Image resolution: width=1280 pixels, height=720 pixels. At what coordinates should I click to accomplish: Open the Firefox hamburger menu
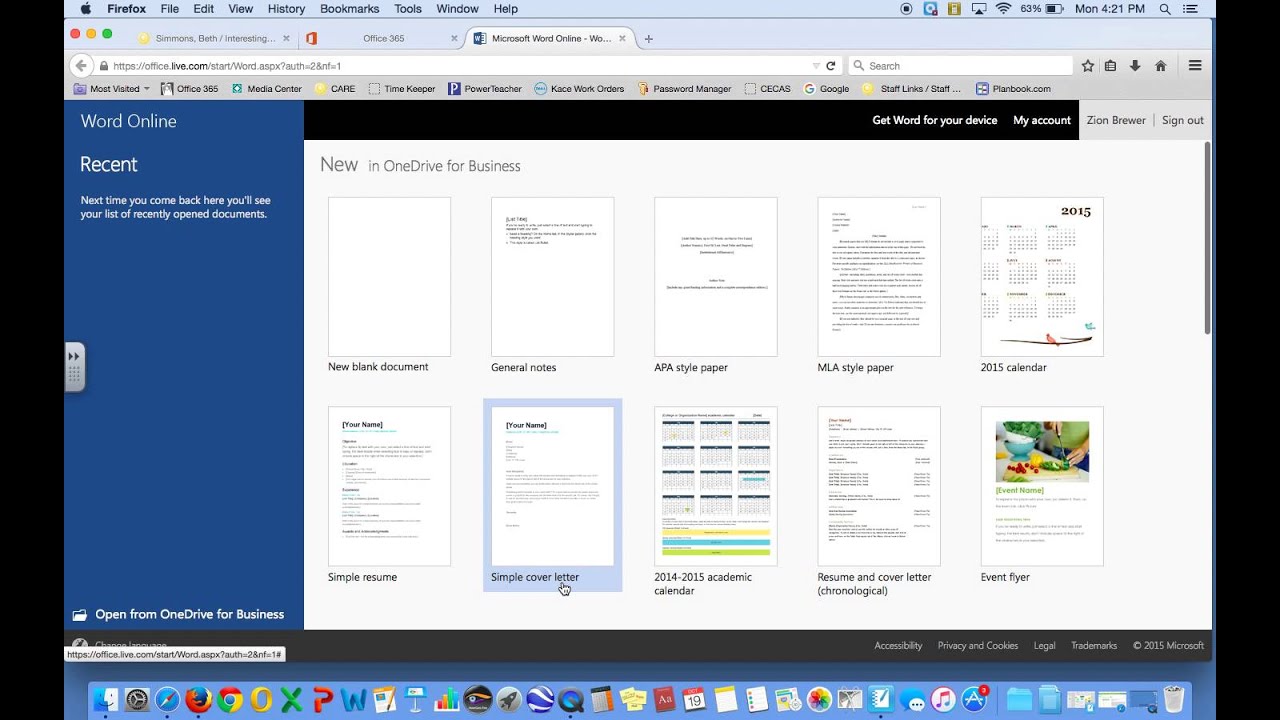tap(1195, 66)
